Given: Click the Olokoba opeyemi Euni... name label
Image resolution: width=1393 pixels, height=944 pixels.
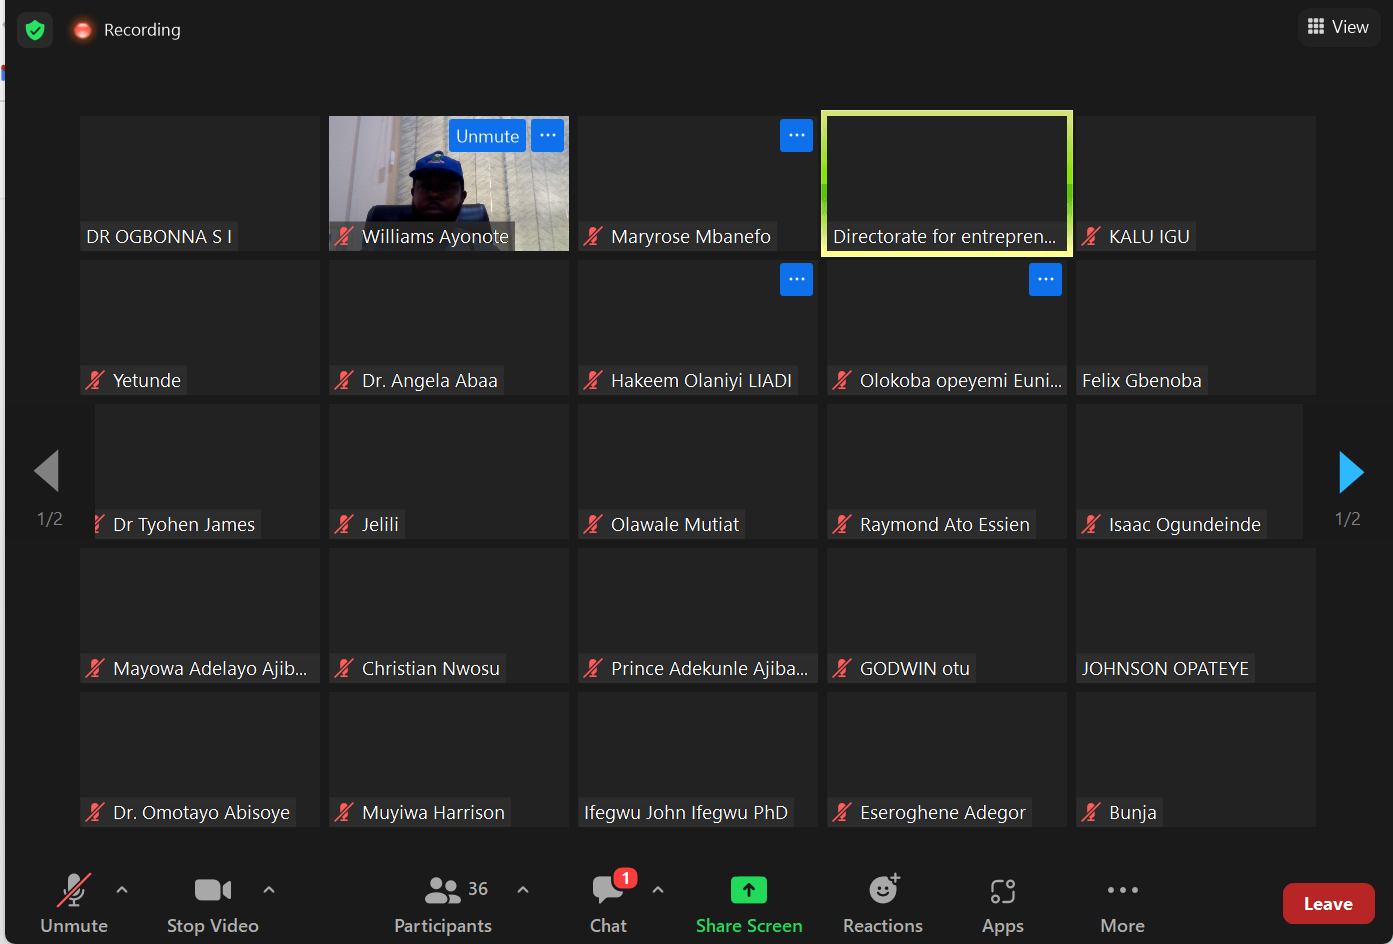Looking at the screenshot, I should (x=961, y=381).
